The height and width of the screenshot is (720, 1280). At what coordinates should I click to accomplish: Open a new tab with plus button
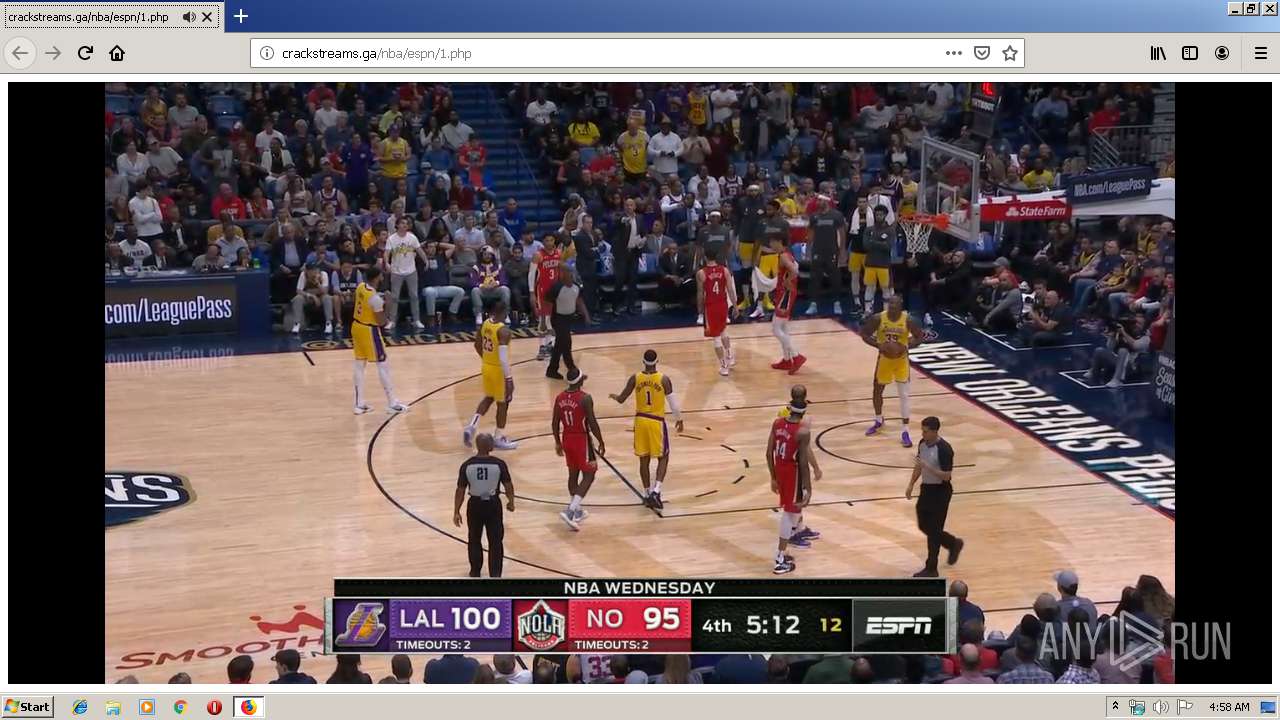(241, 16)
